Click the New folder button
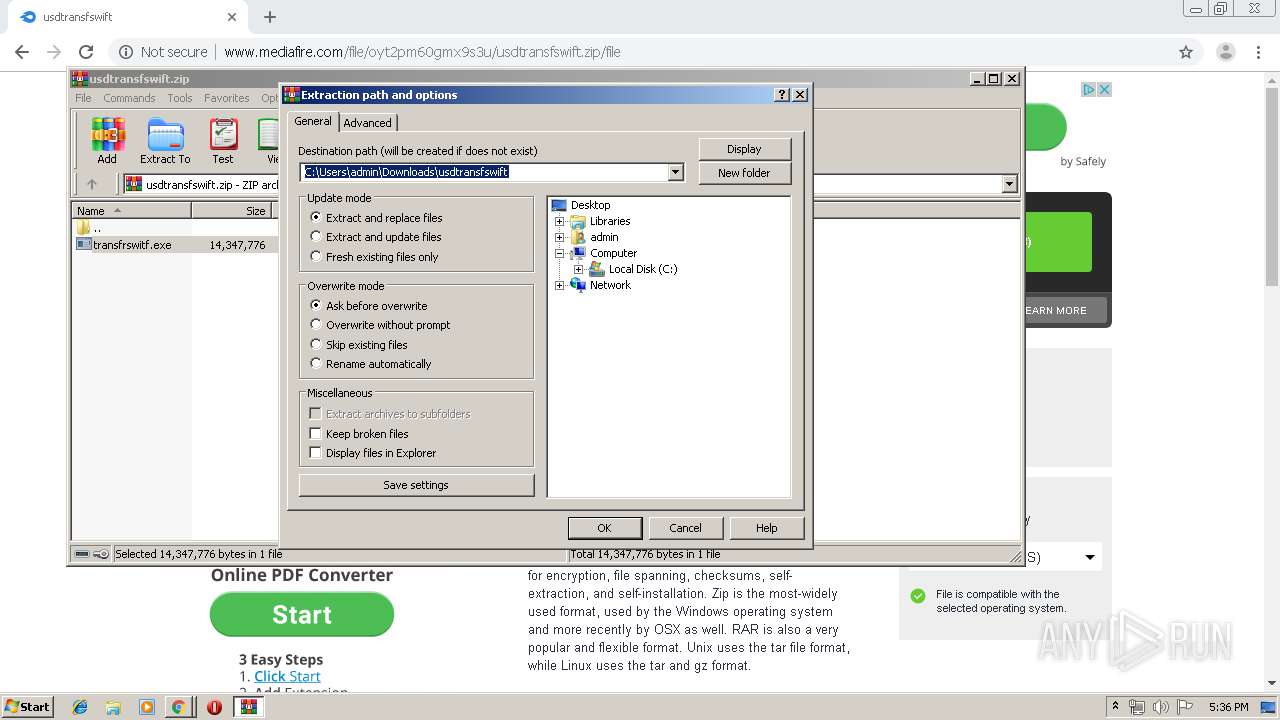The height and width of the screenshot is (720, 1280). point(744,173)
